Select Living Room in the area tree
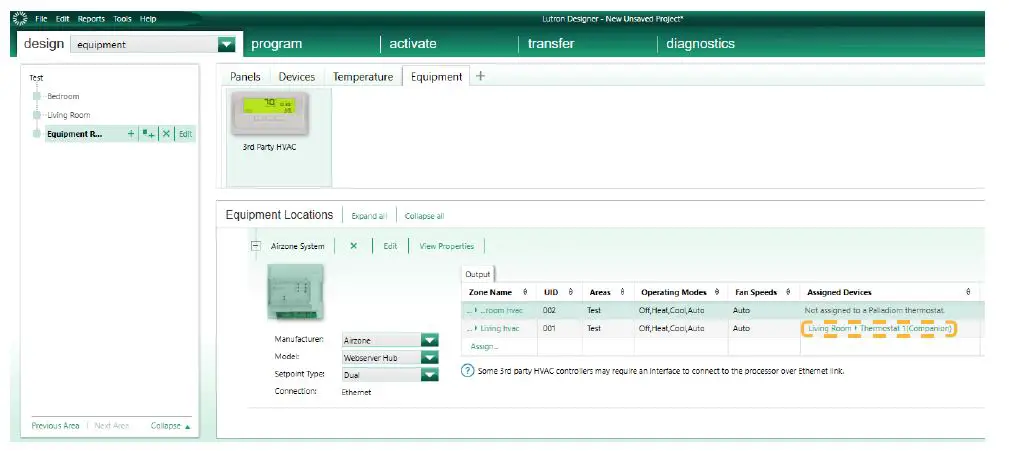 69,115
